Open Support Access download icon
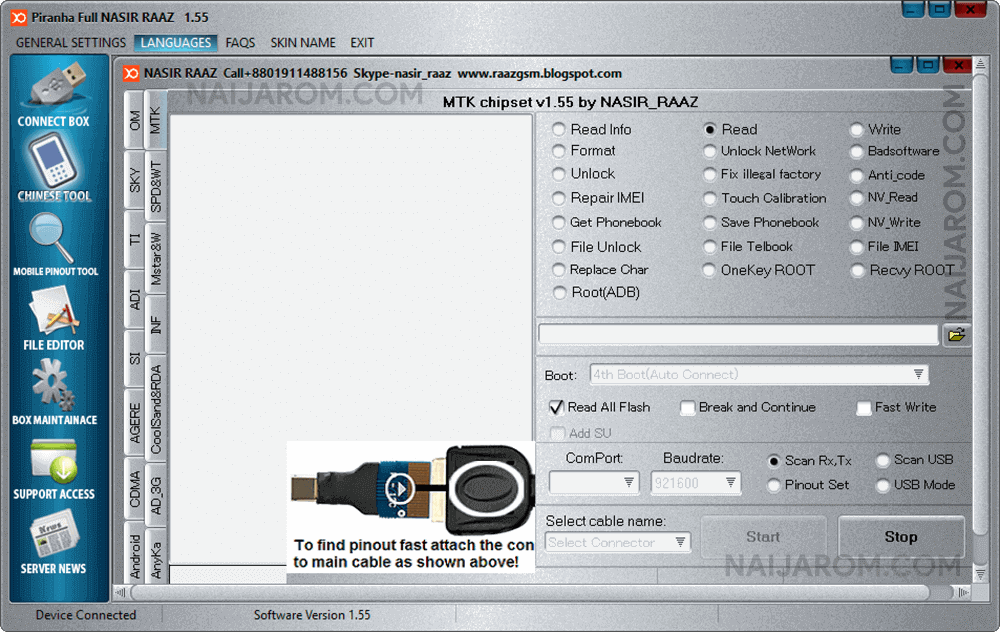1000x632 pixels. (x=54, y=460)
